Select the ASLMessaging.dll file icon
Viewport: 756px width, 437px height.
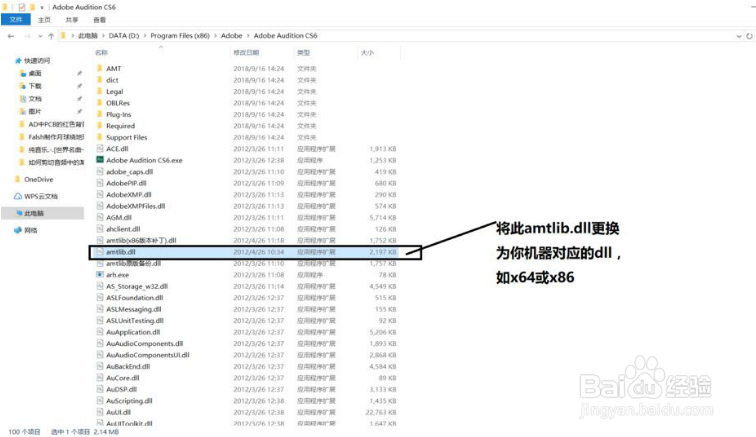point(100,309)
